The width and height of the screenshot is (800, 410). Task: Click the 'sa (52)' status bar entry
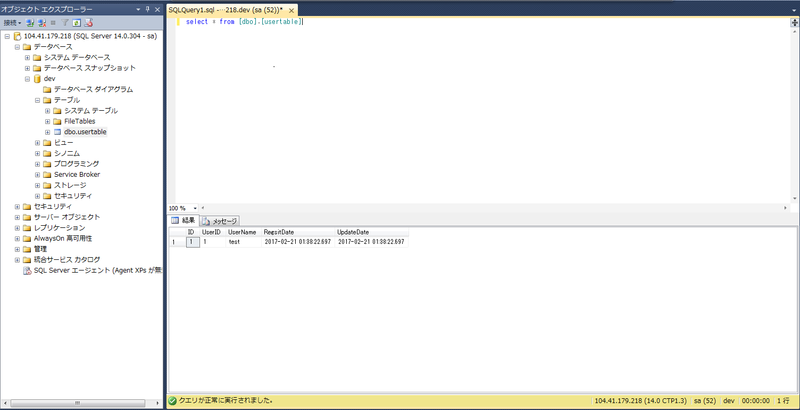(705, 401)
